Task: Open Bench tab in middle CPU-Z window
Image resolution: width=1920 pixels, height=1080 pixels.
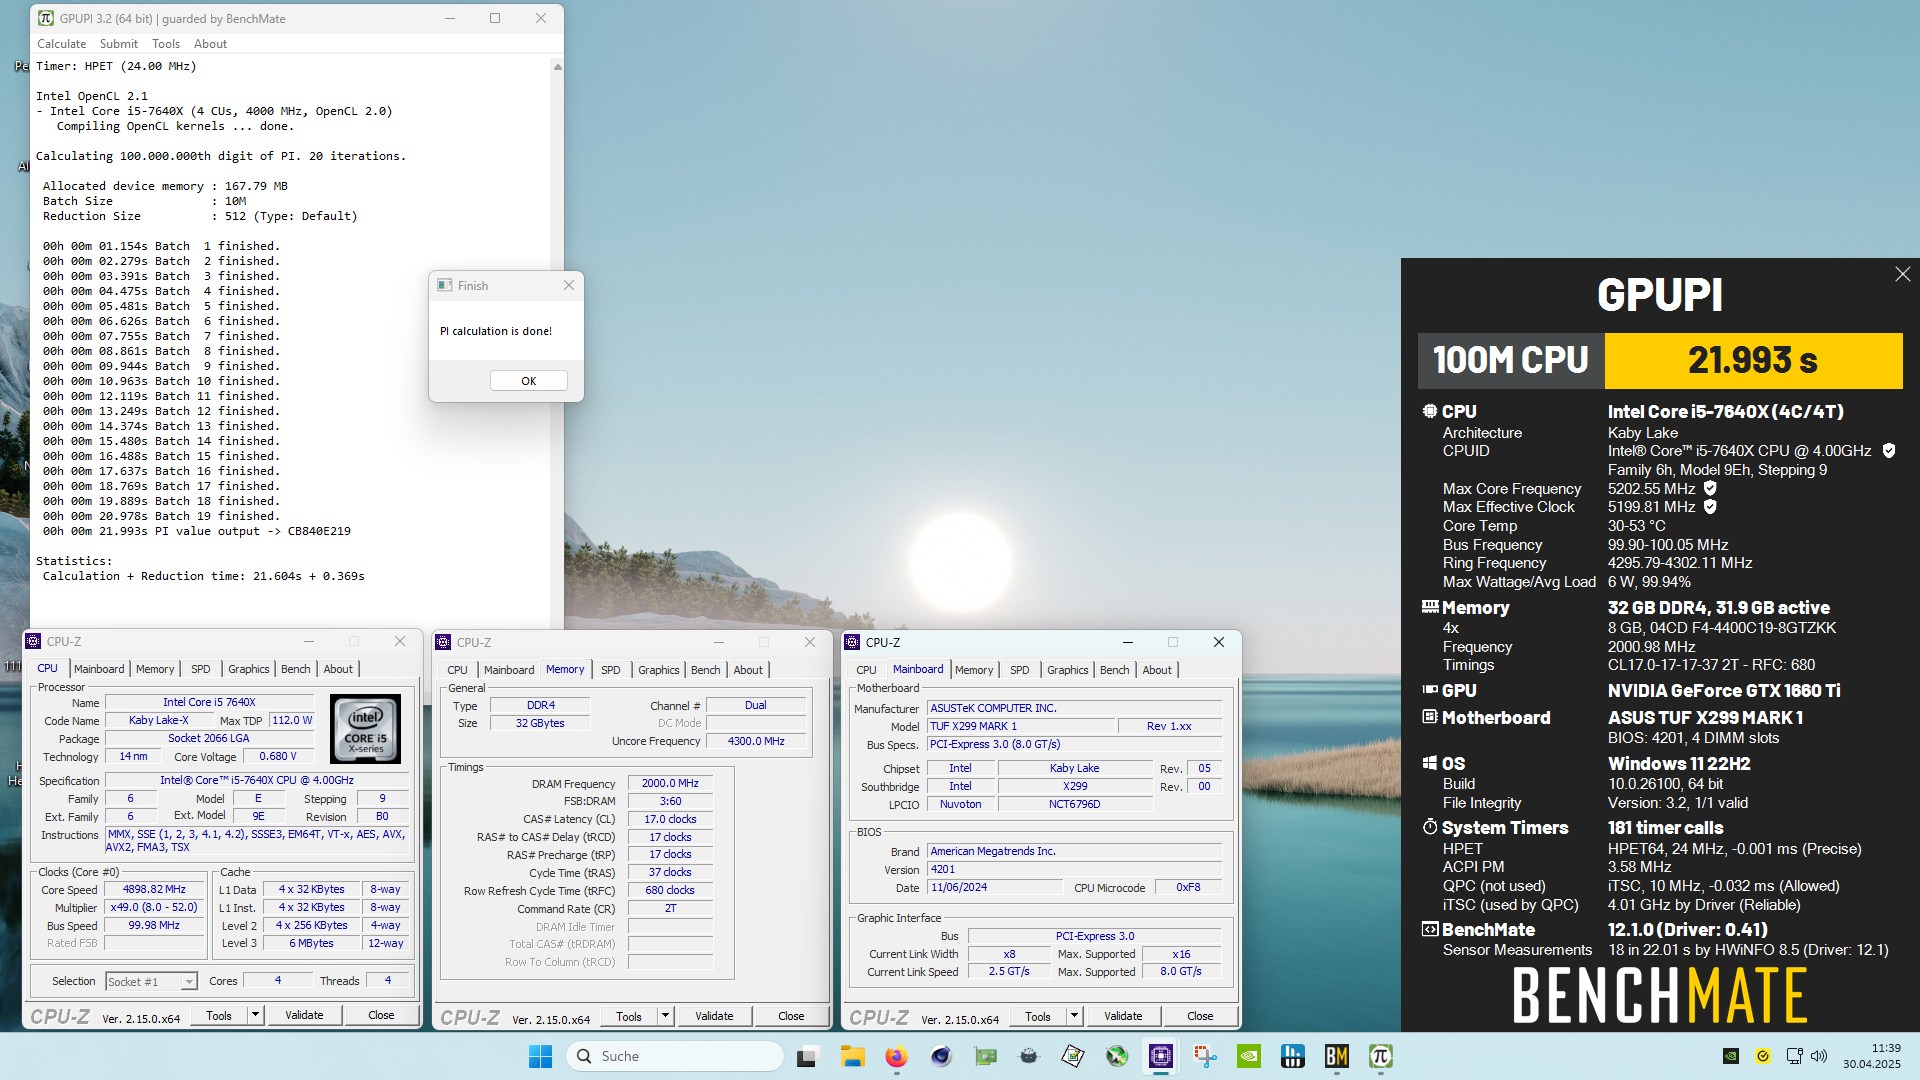Action: (705, 670)
